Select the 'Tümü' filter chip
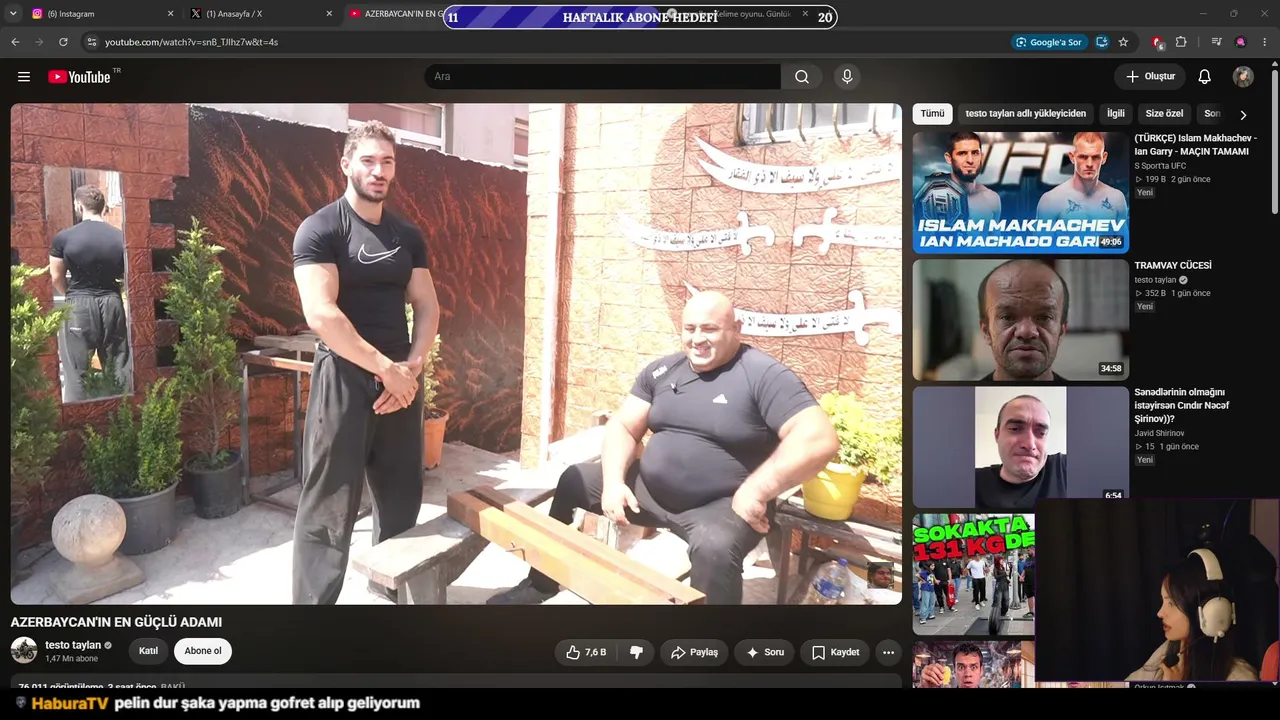The image size is (1280, 720). coord(932,114)
